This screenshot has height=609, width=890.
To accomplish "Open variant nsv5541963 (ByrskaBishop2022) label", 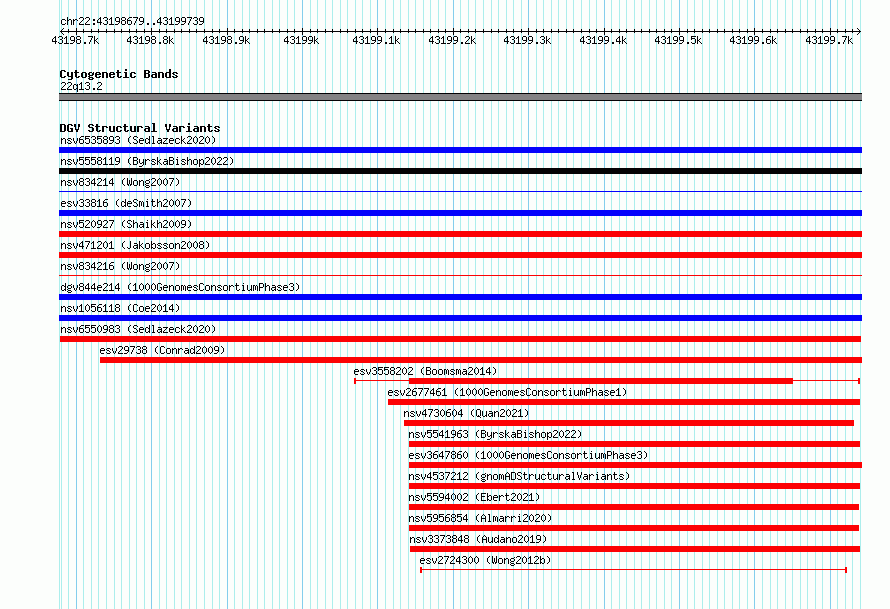I will [x=495, y=434].
